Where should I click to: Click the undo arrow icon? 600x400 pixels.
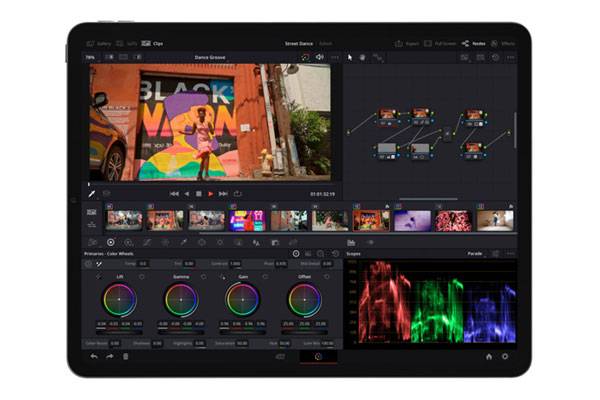pos(94,356)
